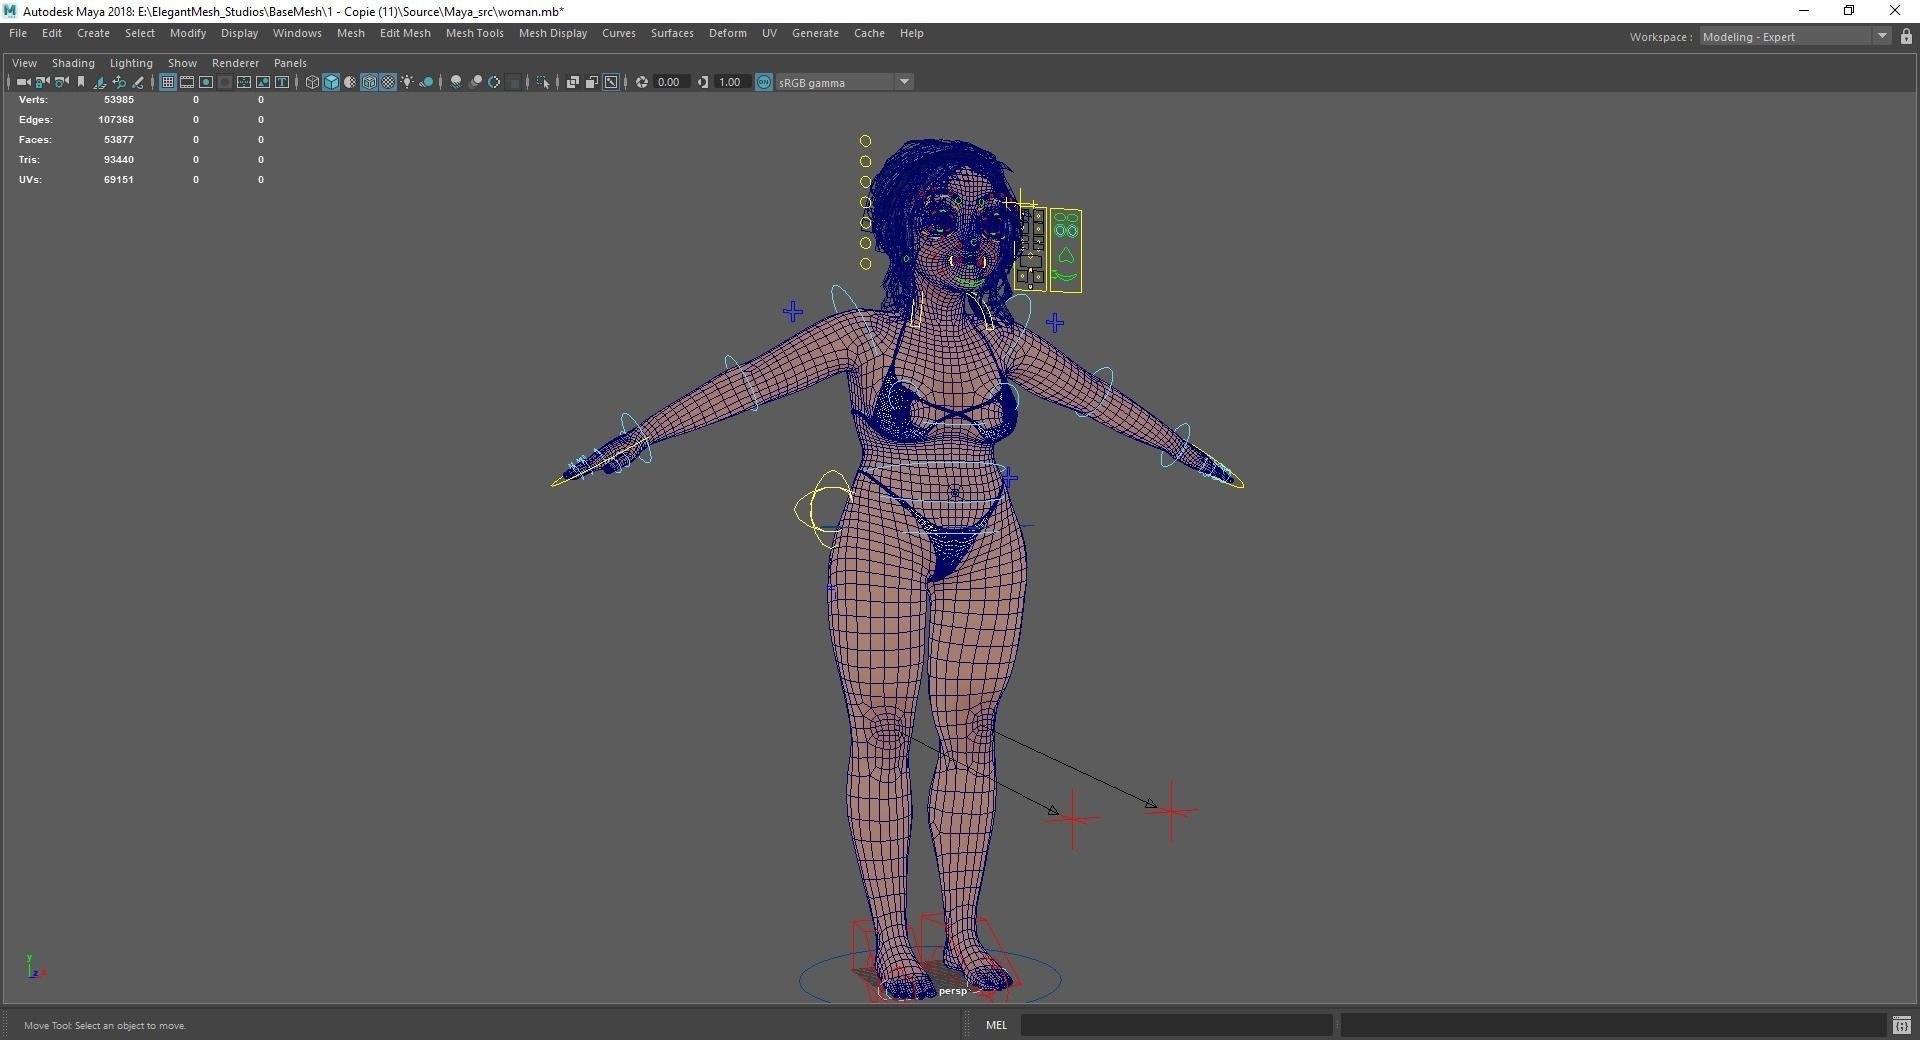The image size is (1920, 1040).
Task: Open the Mesh Tools menu
Action: coord(474,33)
